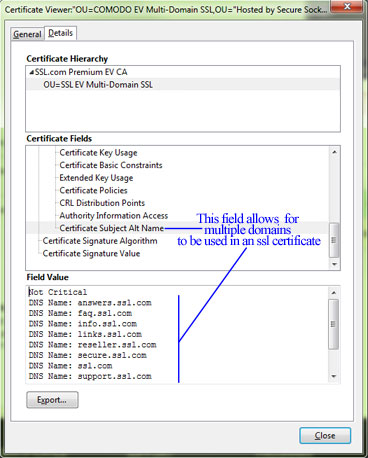Switch to the General tab

pos(27,34)
